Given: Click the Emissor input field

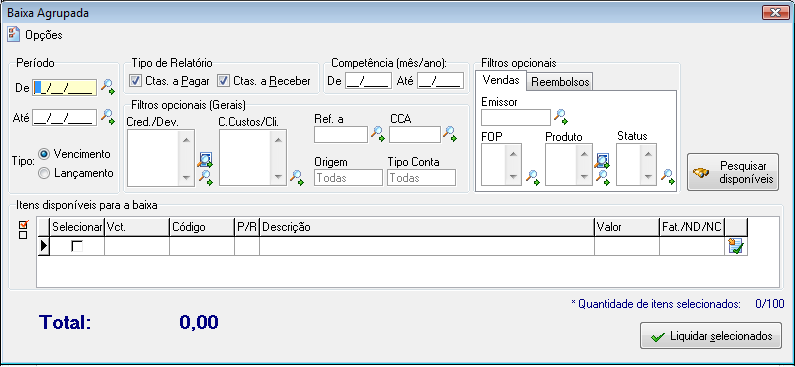Looking at the screenshot, I should click(x=516, y=118).
